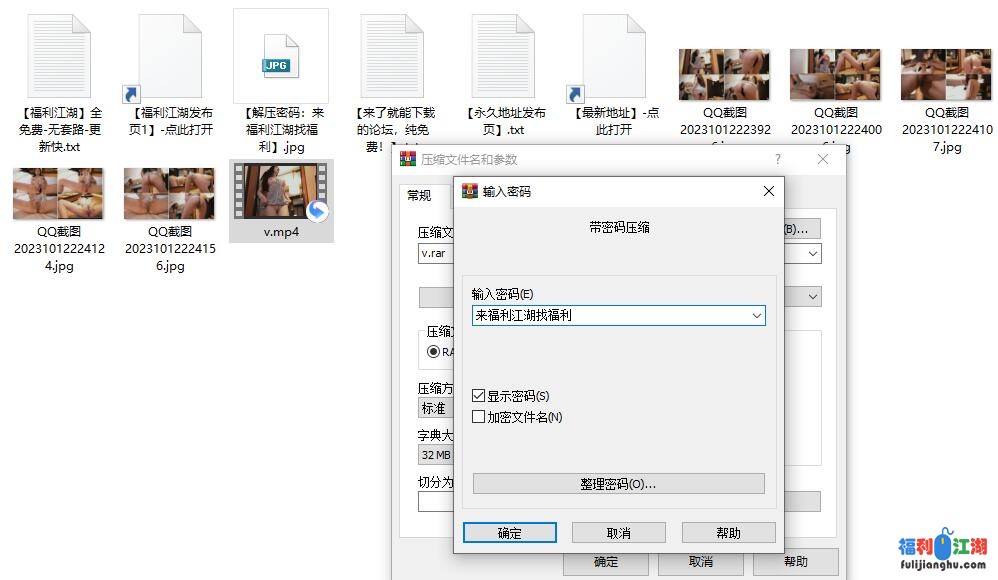Image resolution: width=998 pixels, height=580 pixels.
Task: Expand the 输入密码 password dropdown arrow
Action: (756, 316)
